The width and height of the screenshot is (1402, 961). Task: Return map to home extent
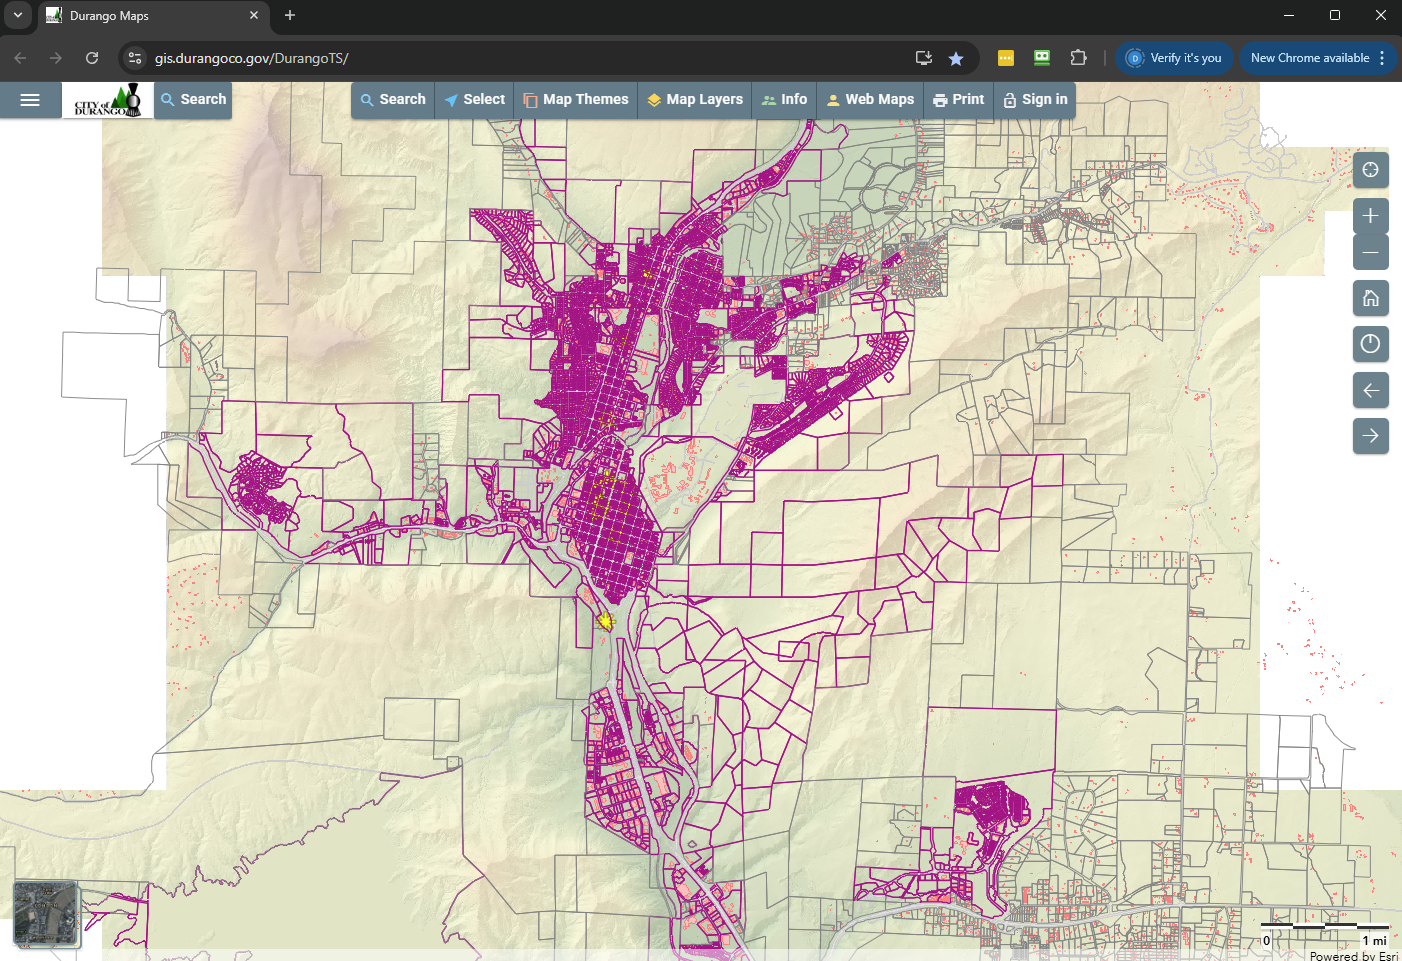tap(1370, 298)
